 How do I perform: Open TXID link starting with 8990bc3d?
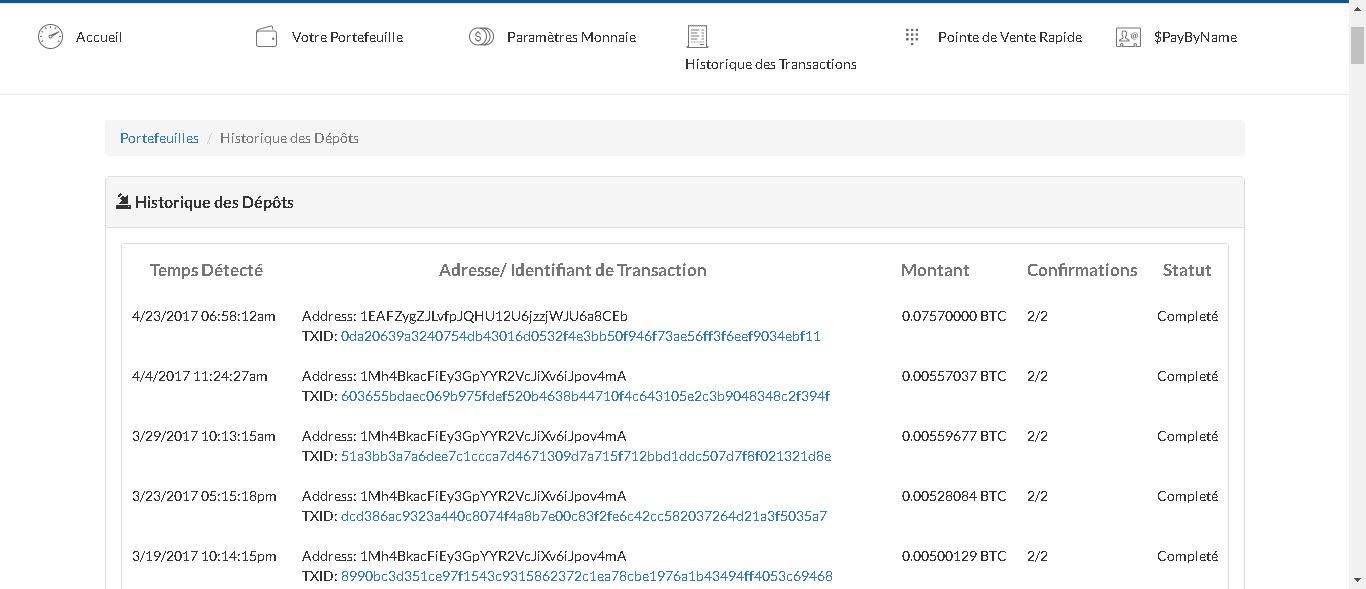point(586,577)
